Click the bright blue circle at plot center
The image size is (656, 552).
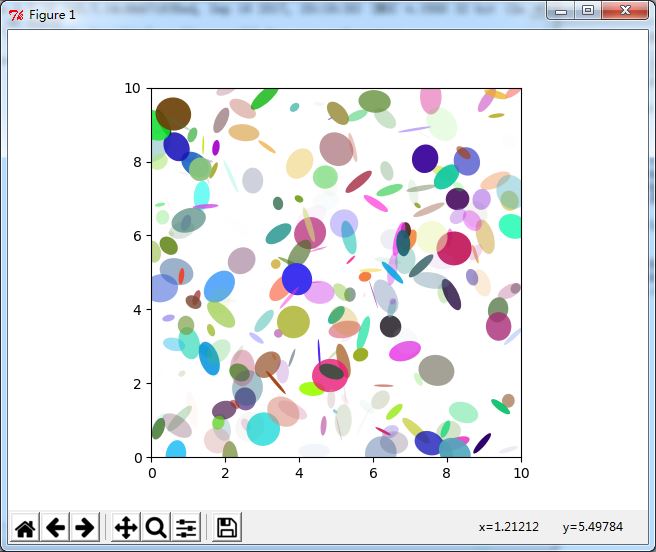click(297, 279)
